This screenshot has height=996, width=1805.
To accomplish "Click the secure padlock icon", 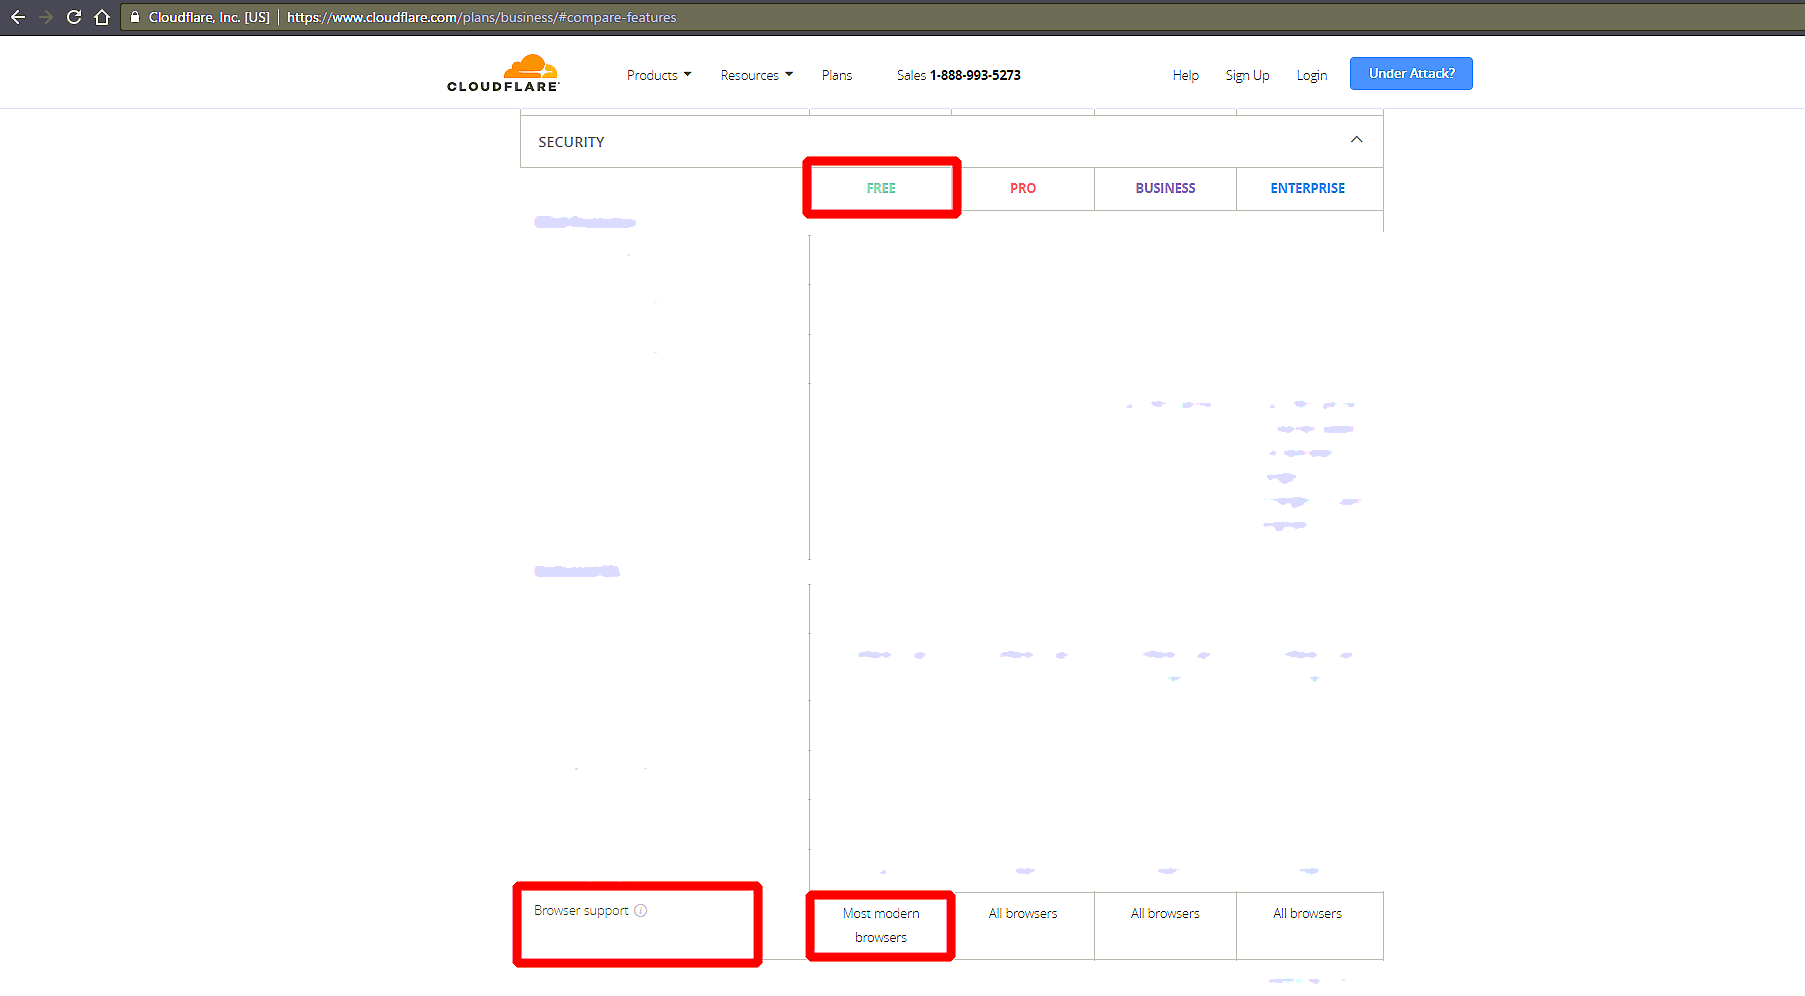I will pyautogui.click(x=135, y=17).
